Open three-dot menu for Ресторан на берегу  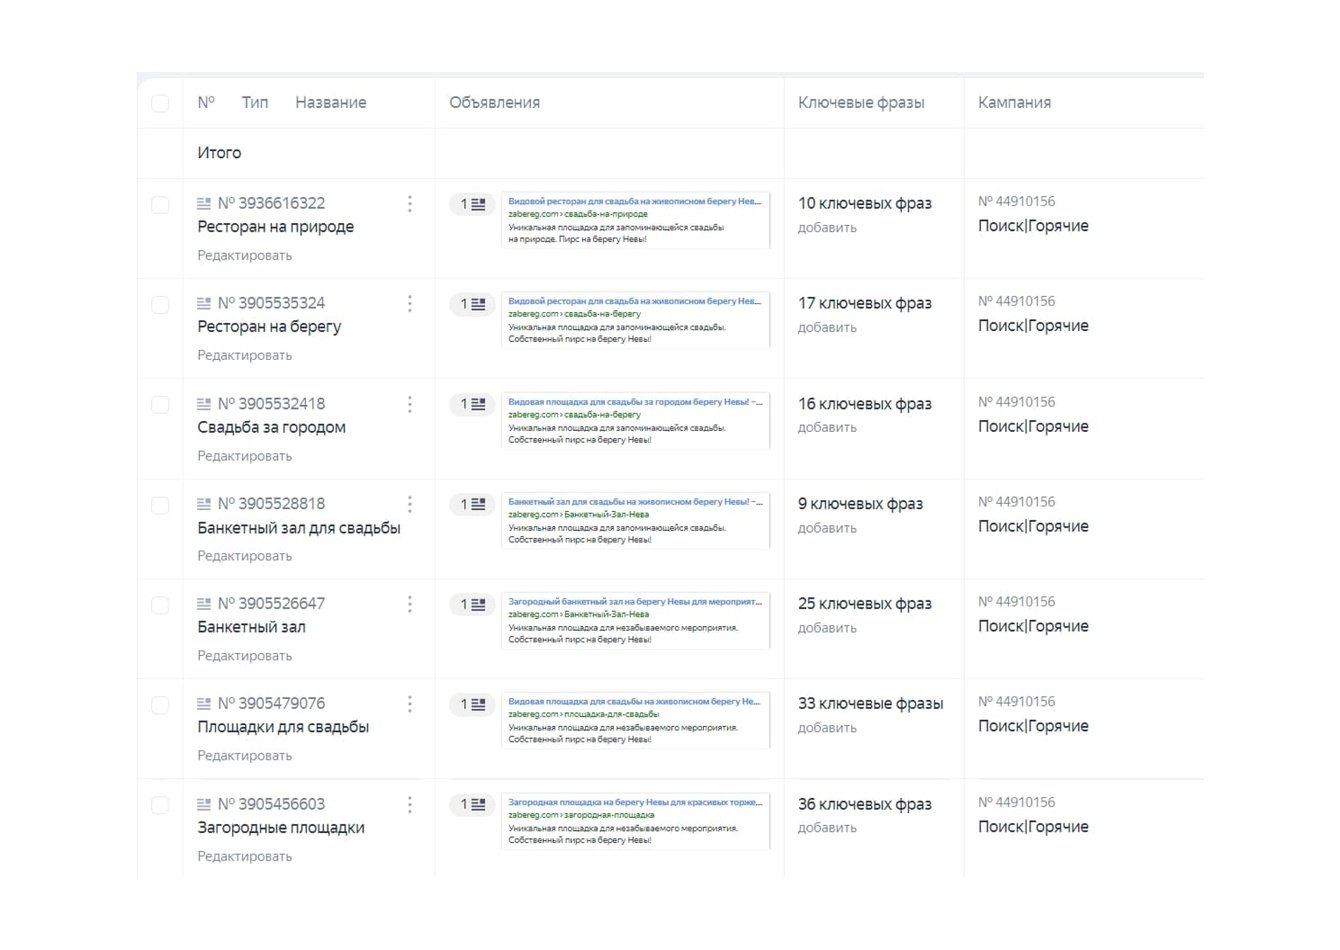click(410, 304)
